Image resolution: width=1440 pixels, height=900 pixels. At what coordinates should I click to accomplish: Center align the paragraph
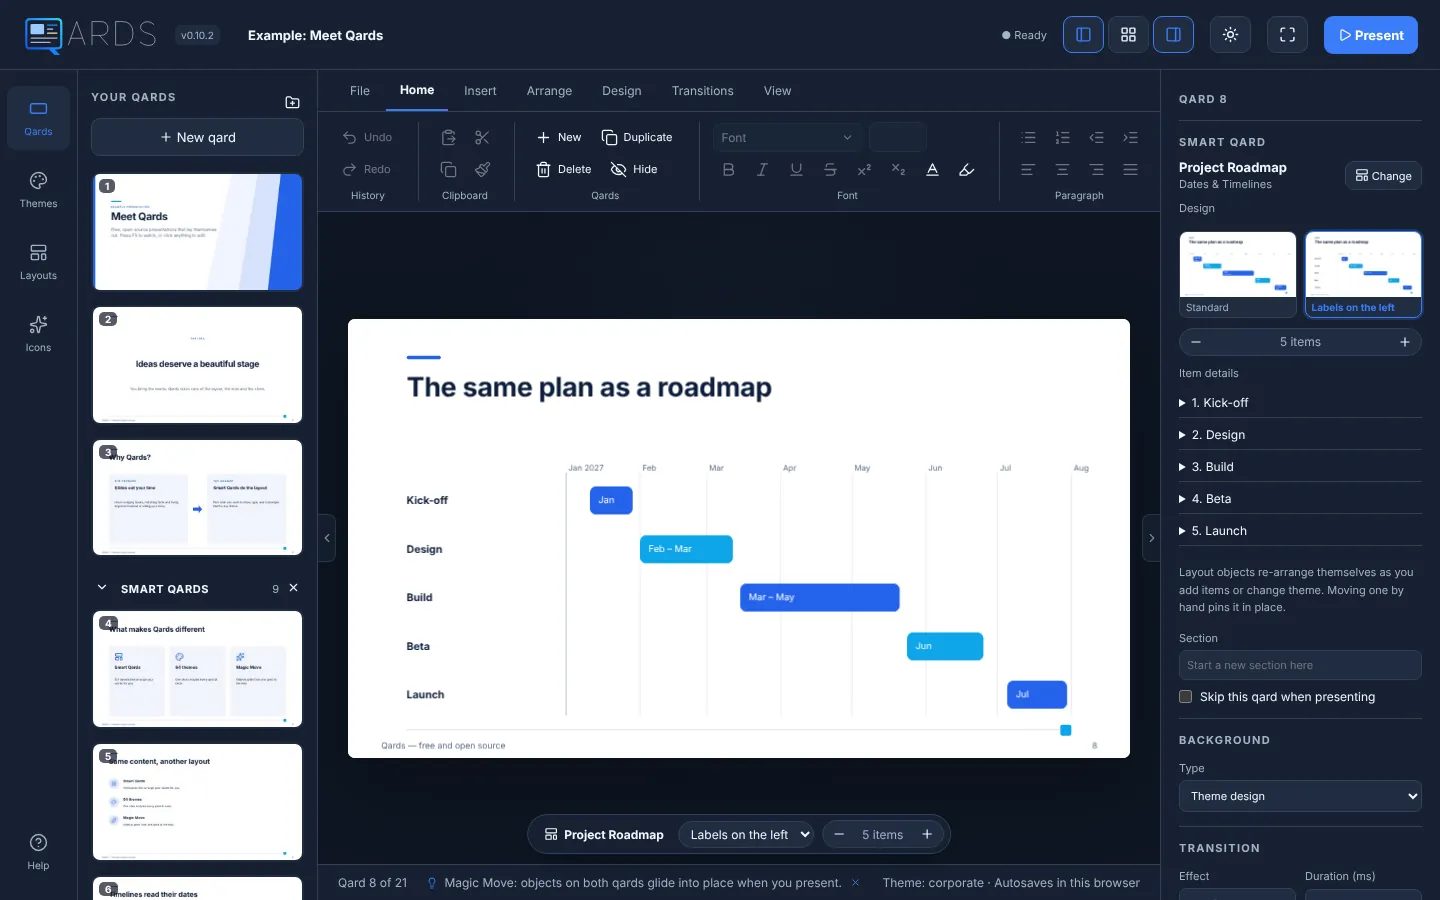click(x=1062, y=169)
